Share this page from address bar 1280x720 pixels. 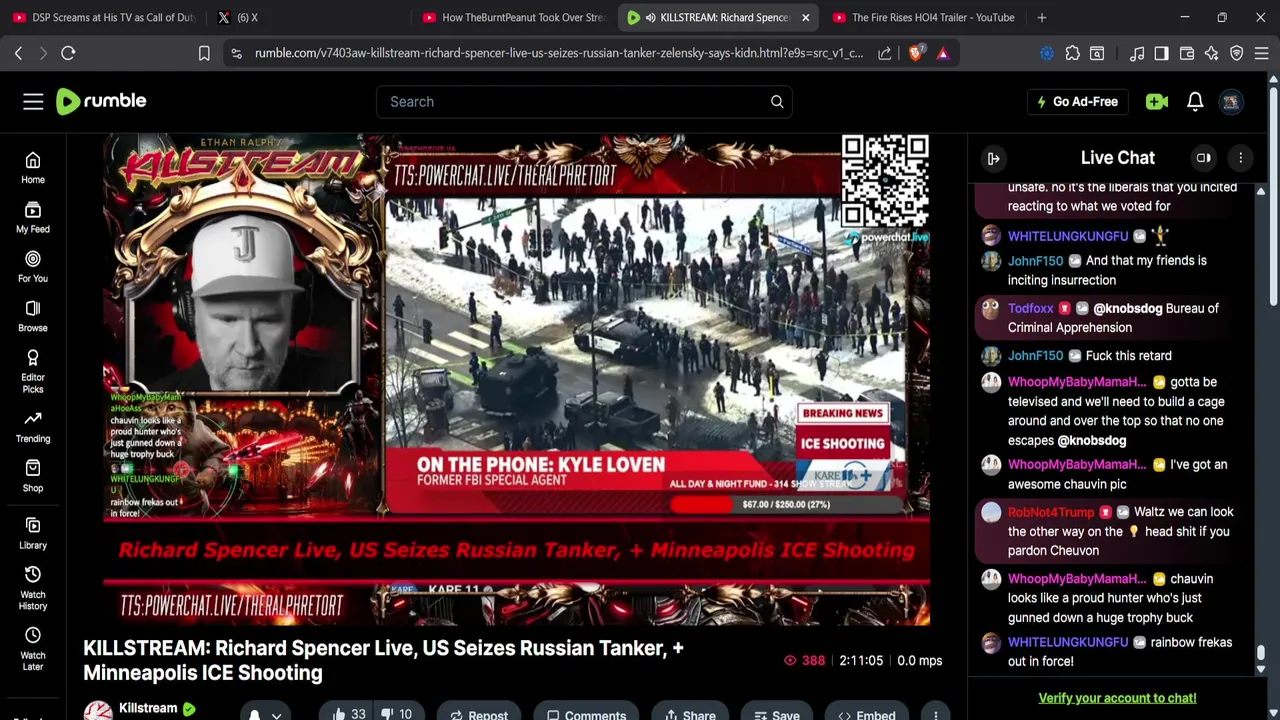pos(885,53)
